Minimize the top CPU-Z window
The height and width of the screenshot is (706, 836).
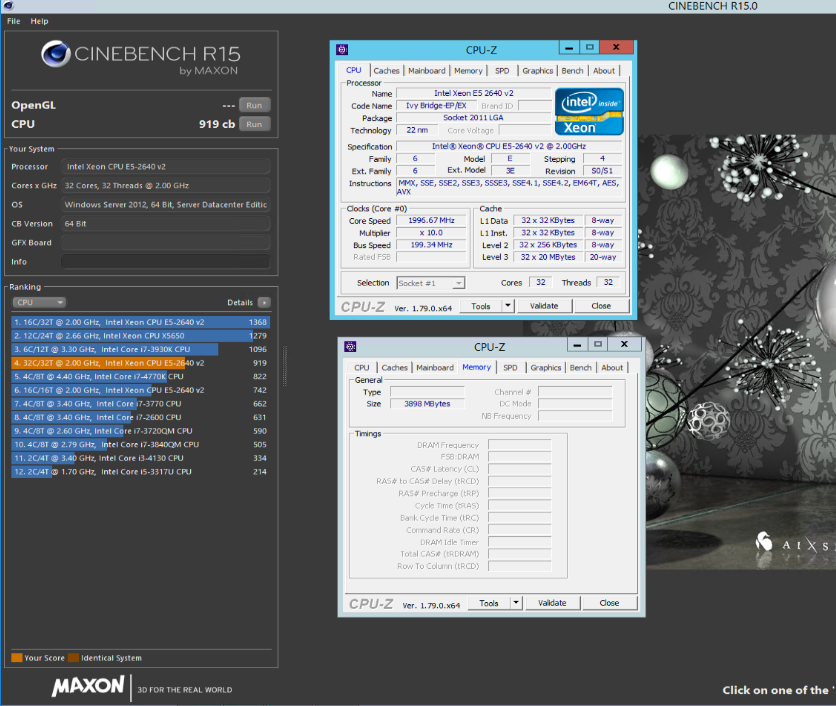569,47
